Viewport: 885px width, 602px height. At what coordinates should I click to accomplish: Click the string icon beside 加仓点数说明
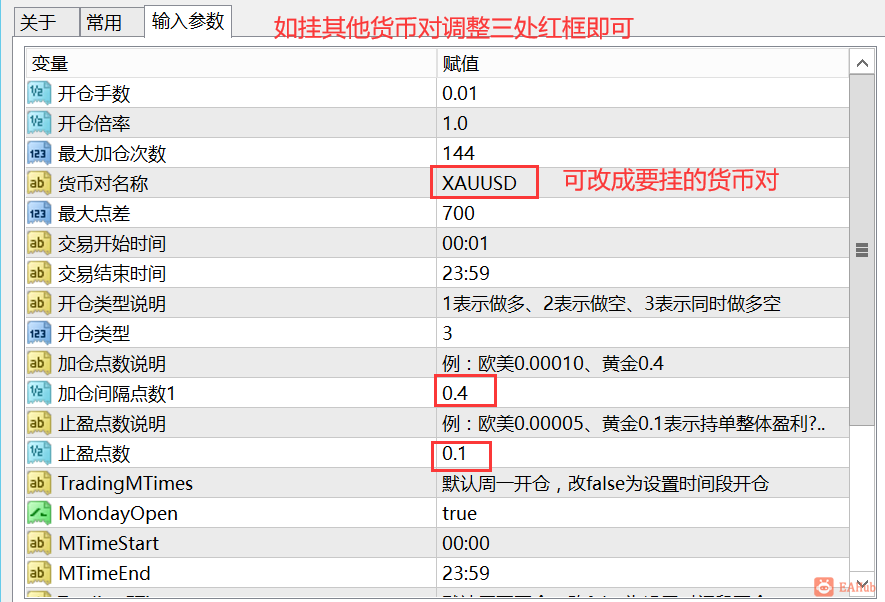tap(39, 363)
